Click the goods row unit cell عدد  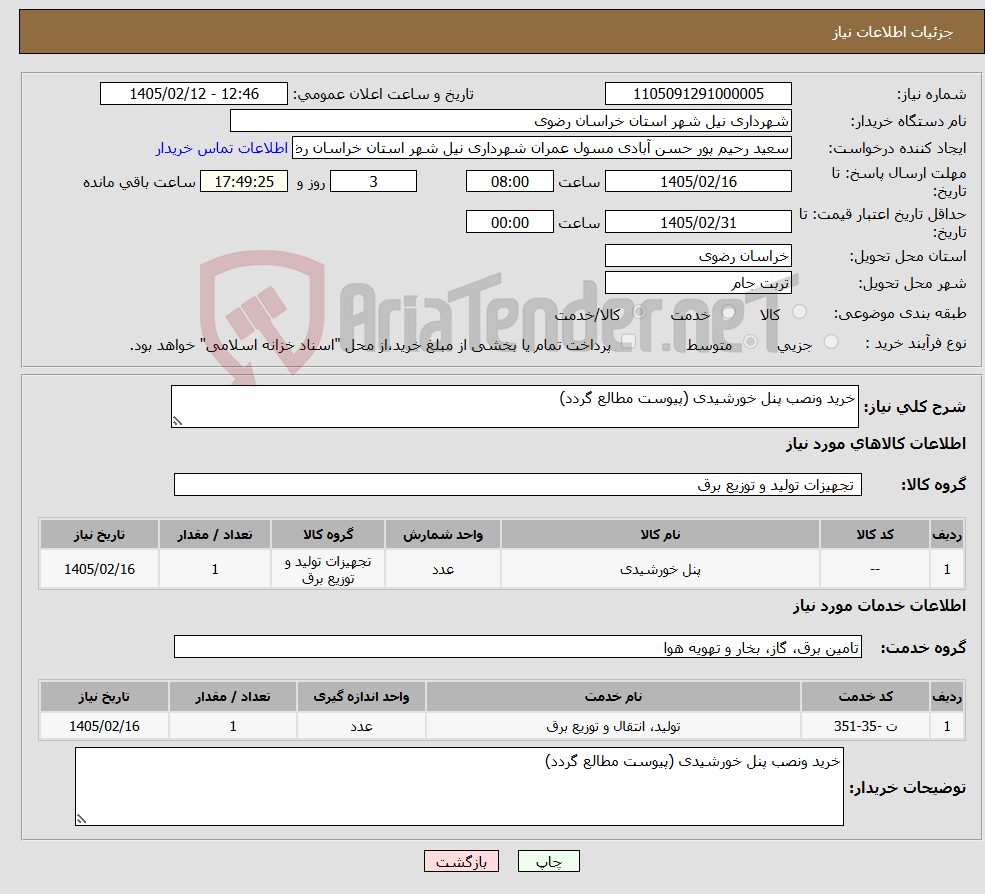(442, 569)
